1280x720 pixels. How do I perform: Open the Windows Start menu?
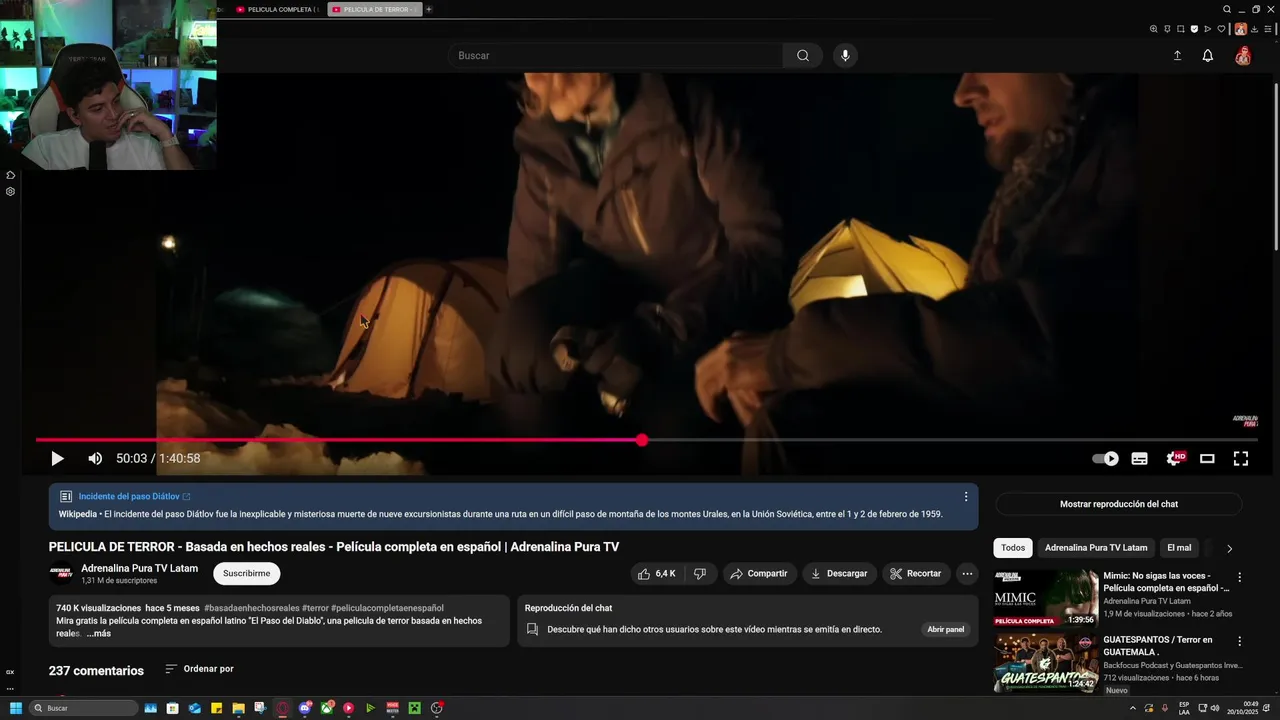pyautogui.click(x=16, y=708)
